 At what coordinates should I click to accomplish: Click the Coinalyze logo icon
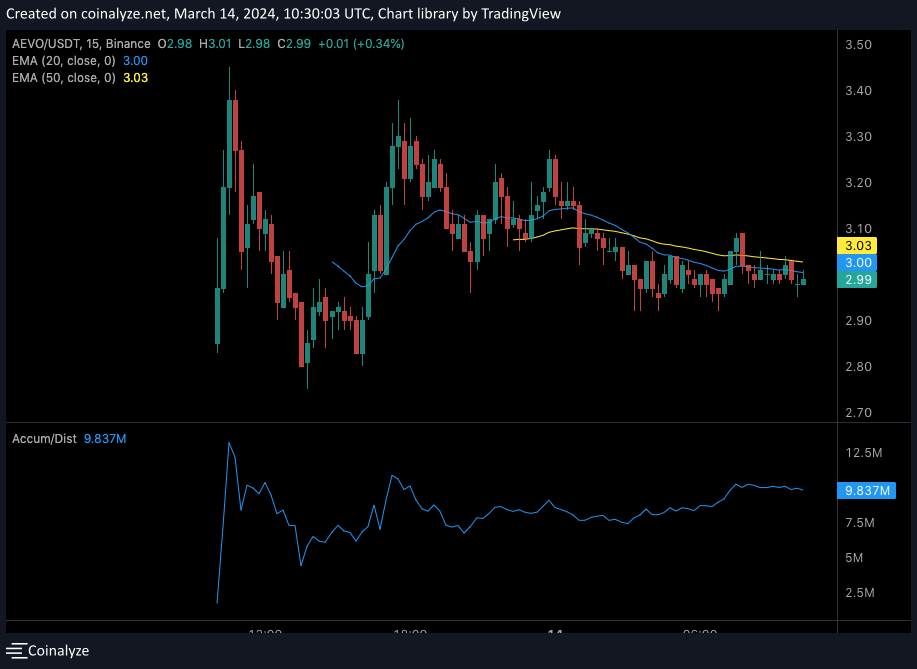tap(16, 651)
